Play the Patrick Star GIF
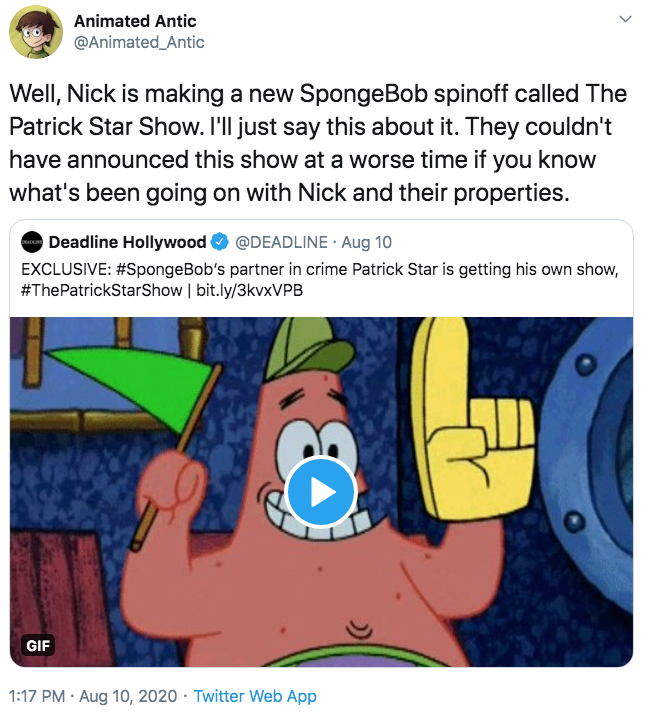 (321, 491)
